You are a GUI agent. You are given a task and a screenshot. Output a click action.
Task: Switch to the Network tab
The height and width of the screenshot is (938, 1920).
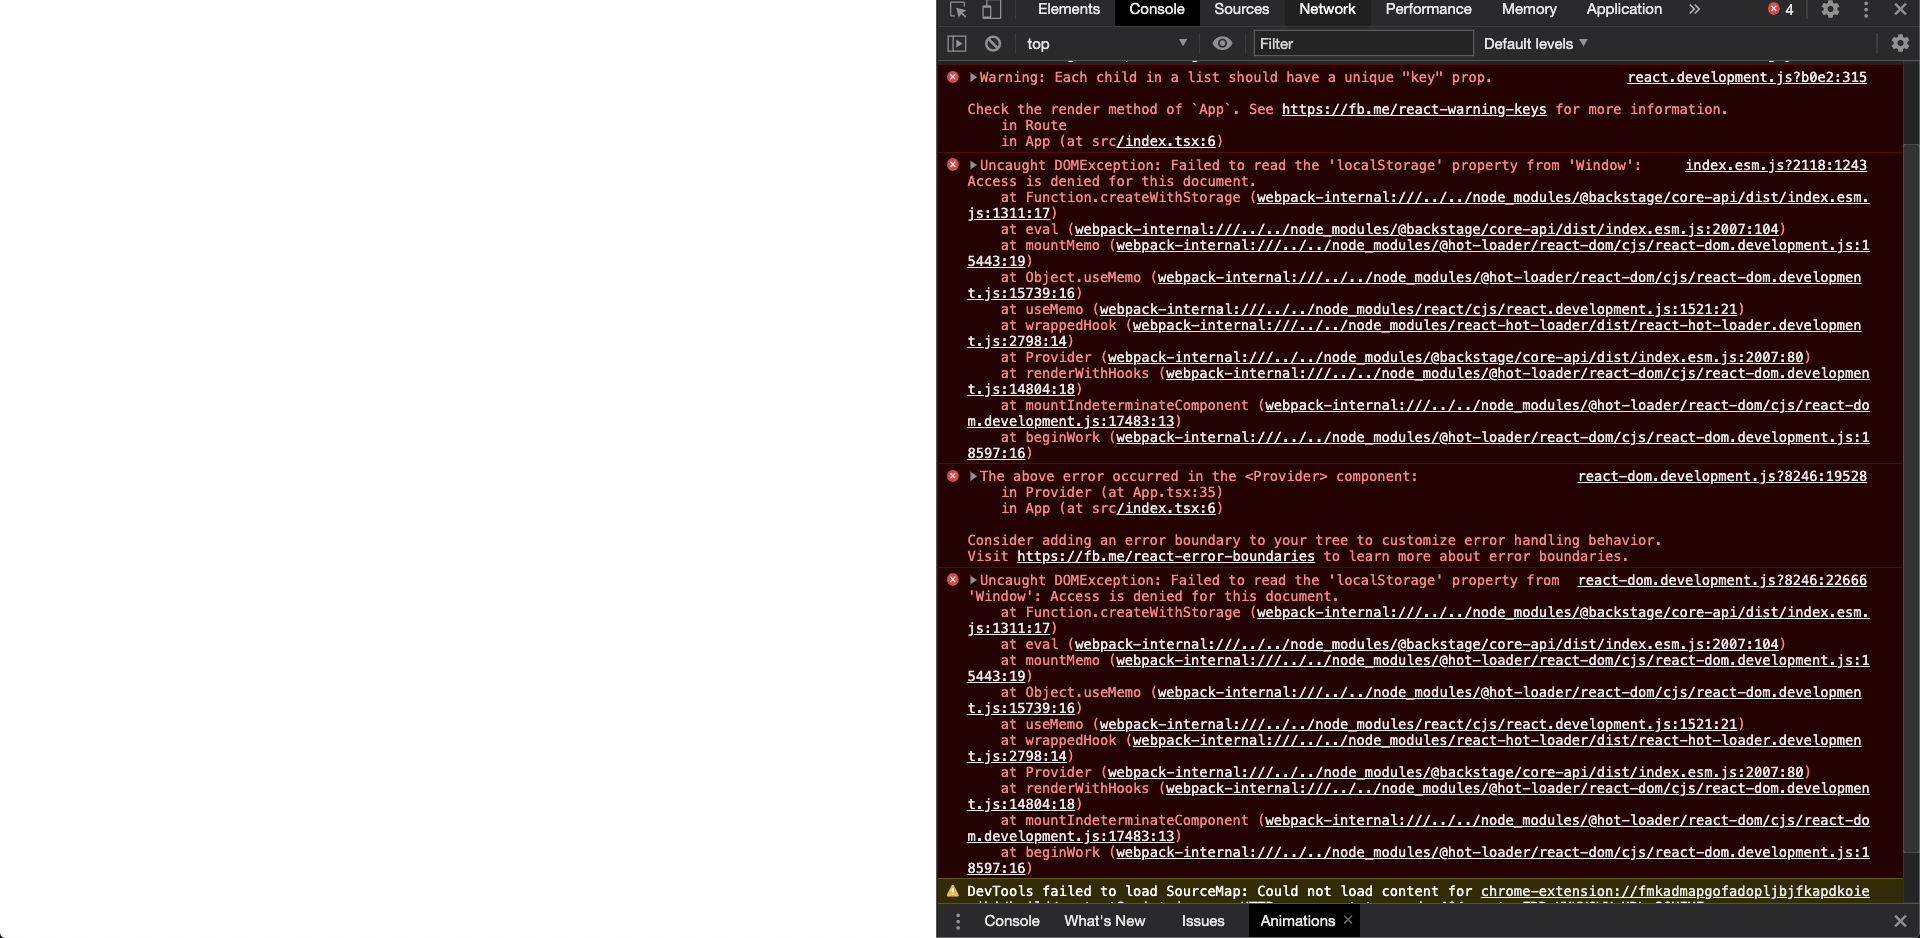(1327, 9)
